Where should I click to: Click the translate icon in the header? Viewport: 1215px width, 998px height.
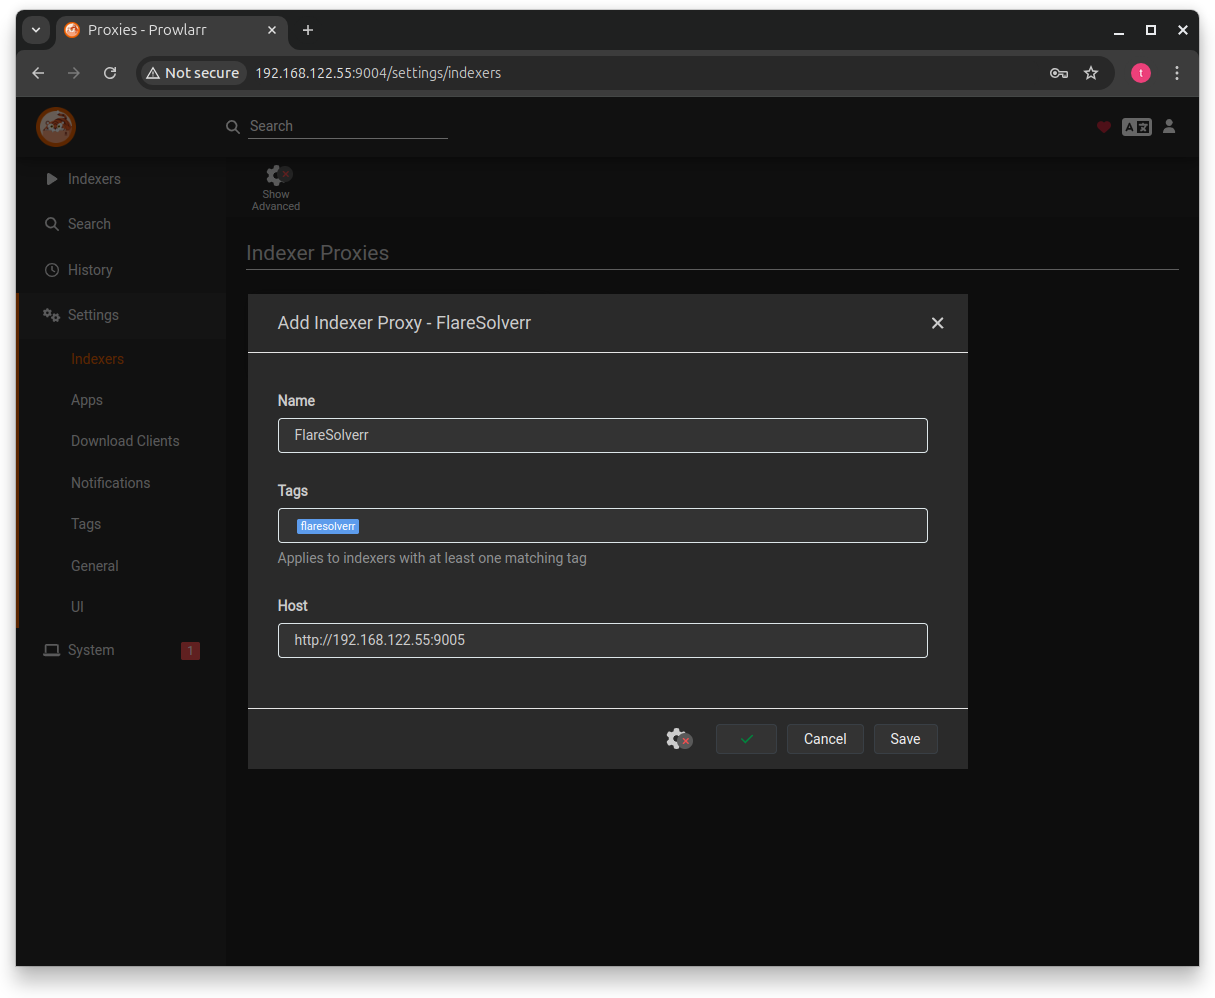(x=1137, y=127)
